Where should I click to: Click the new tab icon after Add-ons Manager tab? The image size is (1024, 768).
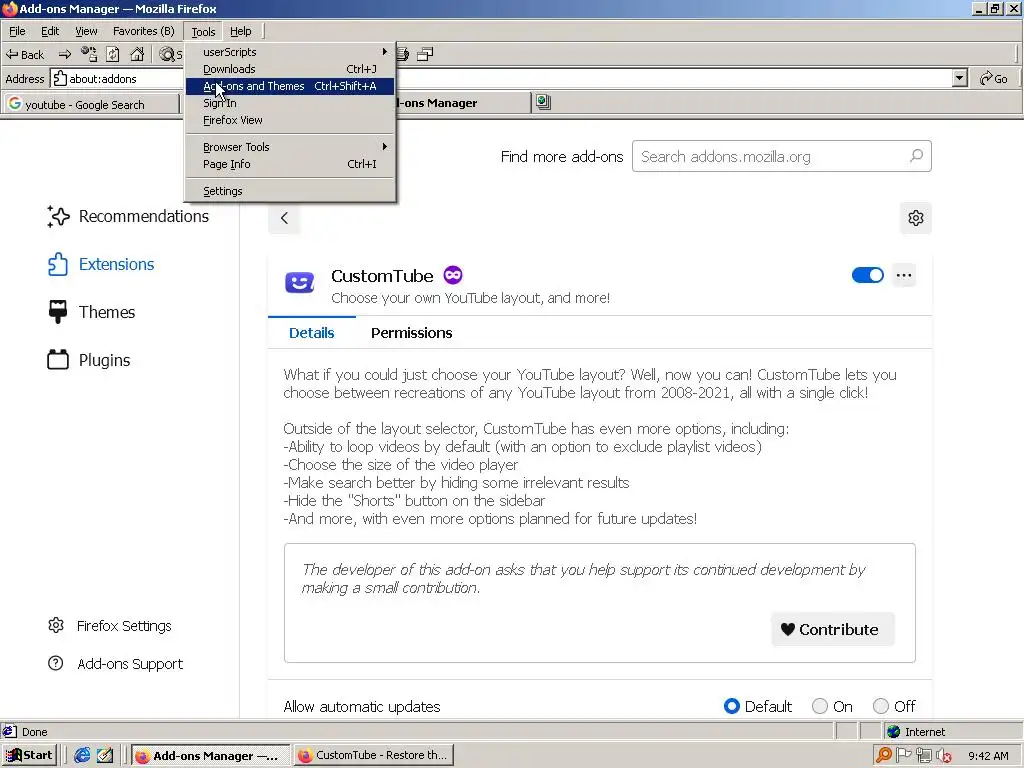(543, 102)
